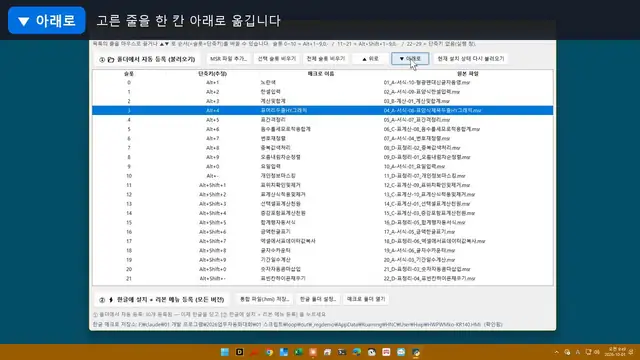
Task: Select the row with shortcut Alt+Shift+-
Action: [322, 279]
